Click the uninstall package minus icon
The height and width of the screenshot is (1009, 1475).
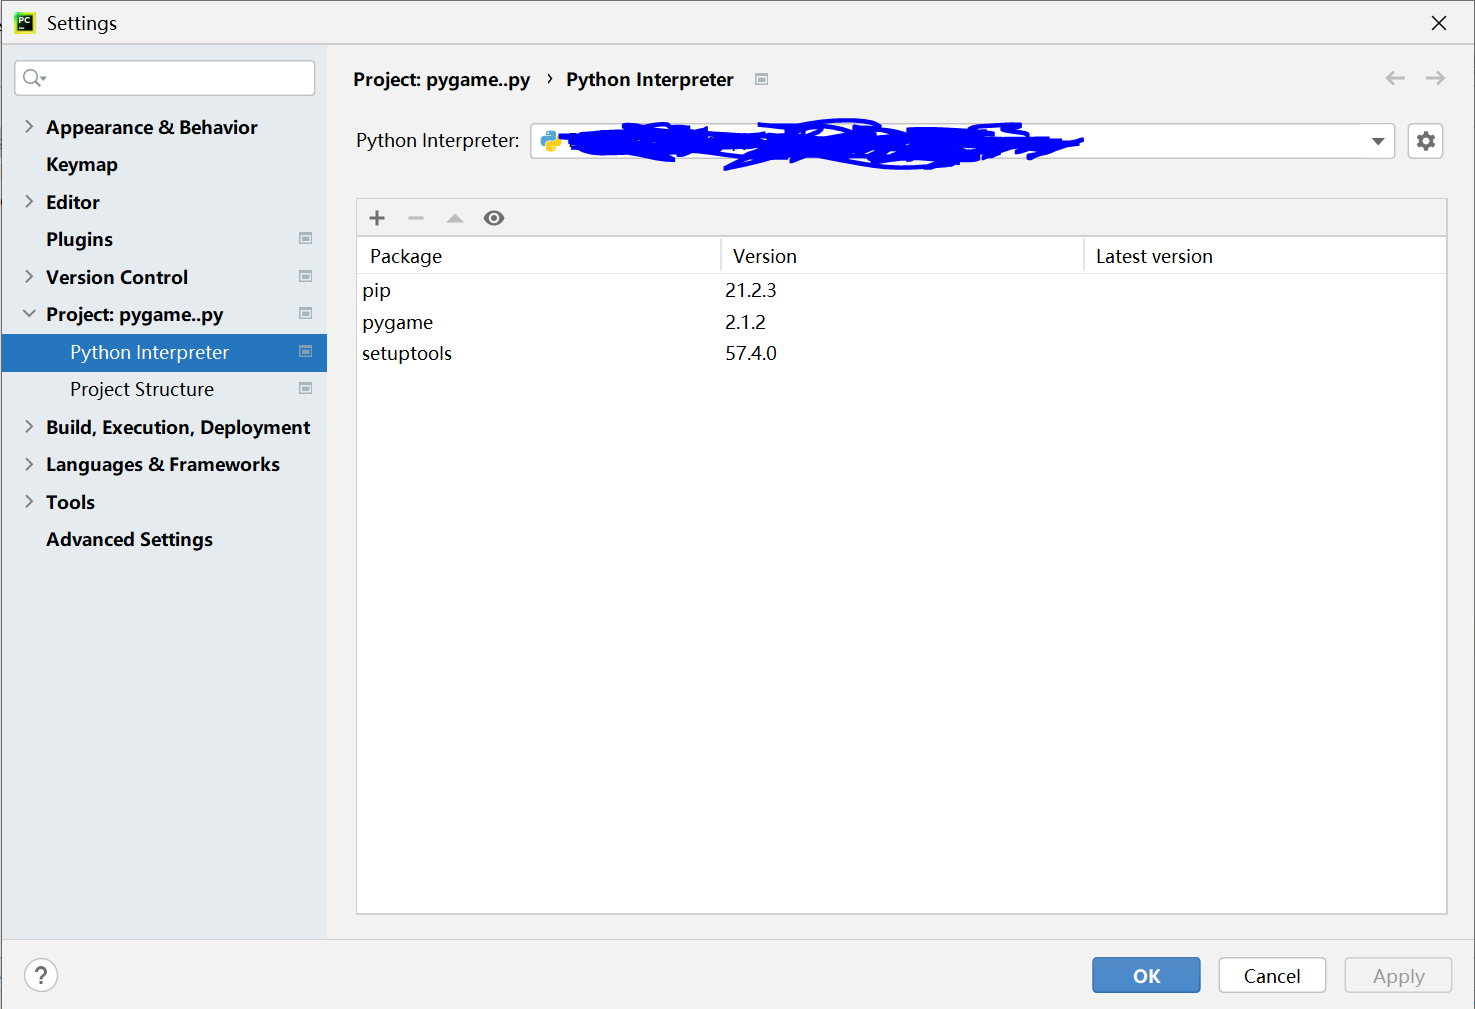pyautogui.click(x=416, y=218)
